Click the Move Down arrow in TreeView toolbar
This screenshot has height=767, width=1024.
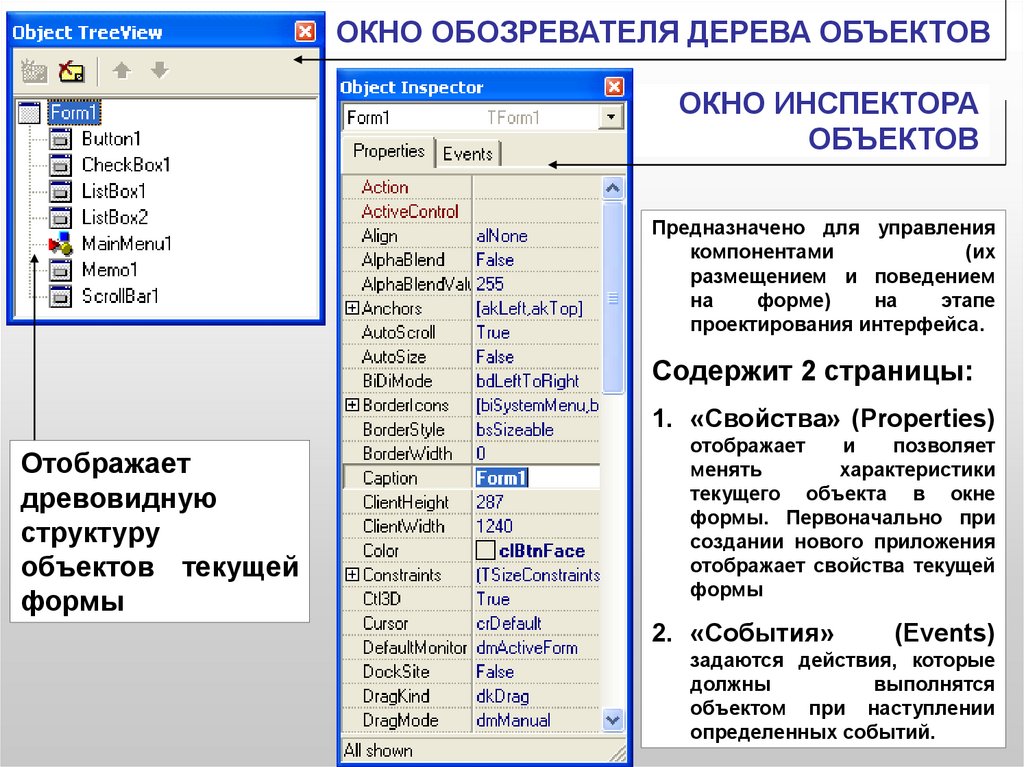pyautogui.click(x=158, y=71)
